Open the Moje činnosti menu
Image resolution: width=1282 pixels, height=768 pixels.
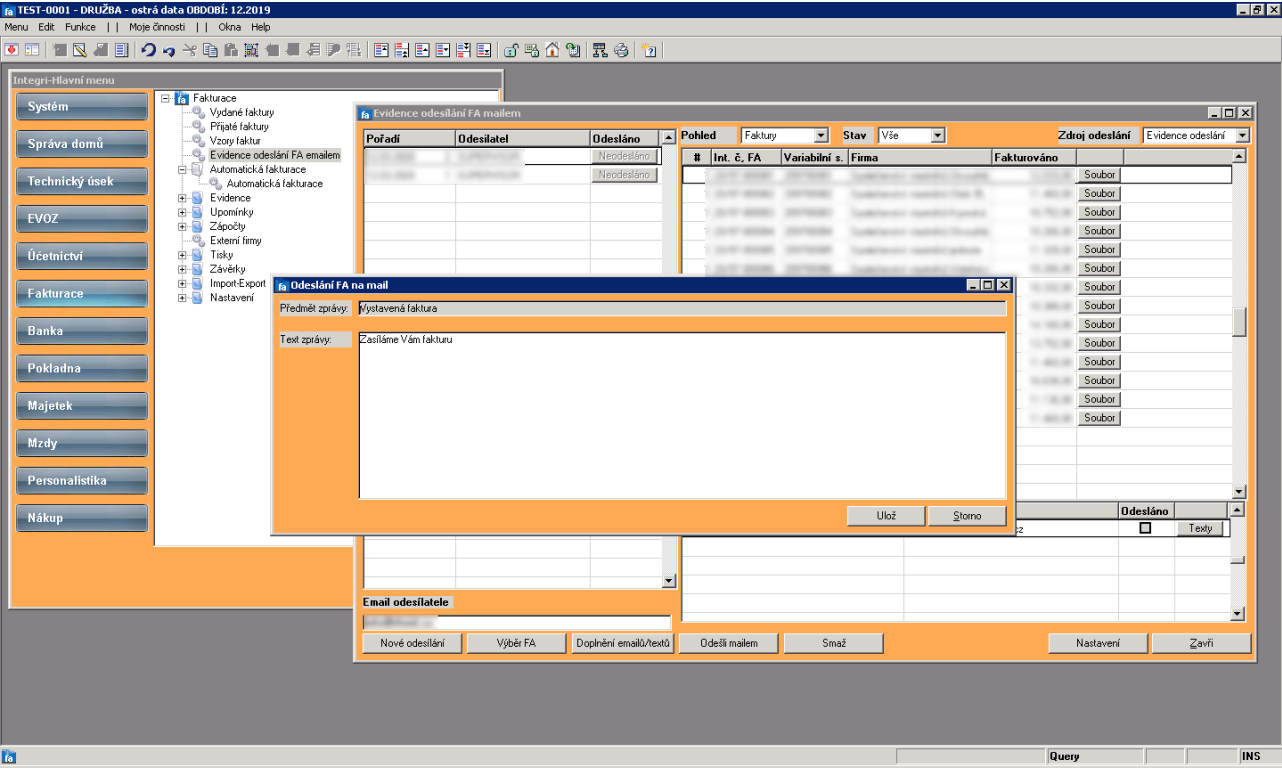click(157, 27)
